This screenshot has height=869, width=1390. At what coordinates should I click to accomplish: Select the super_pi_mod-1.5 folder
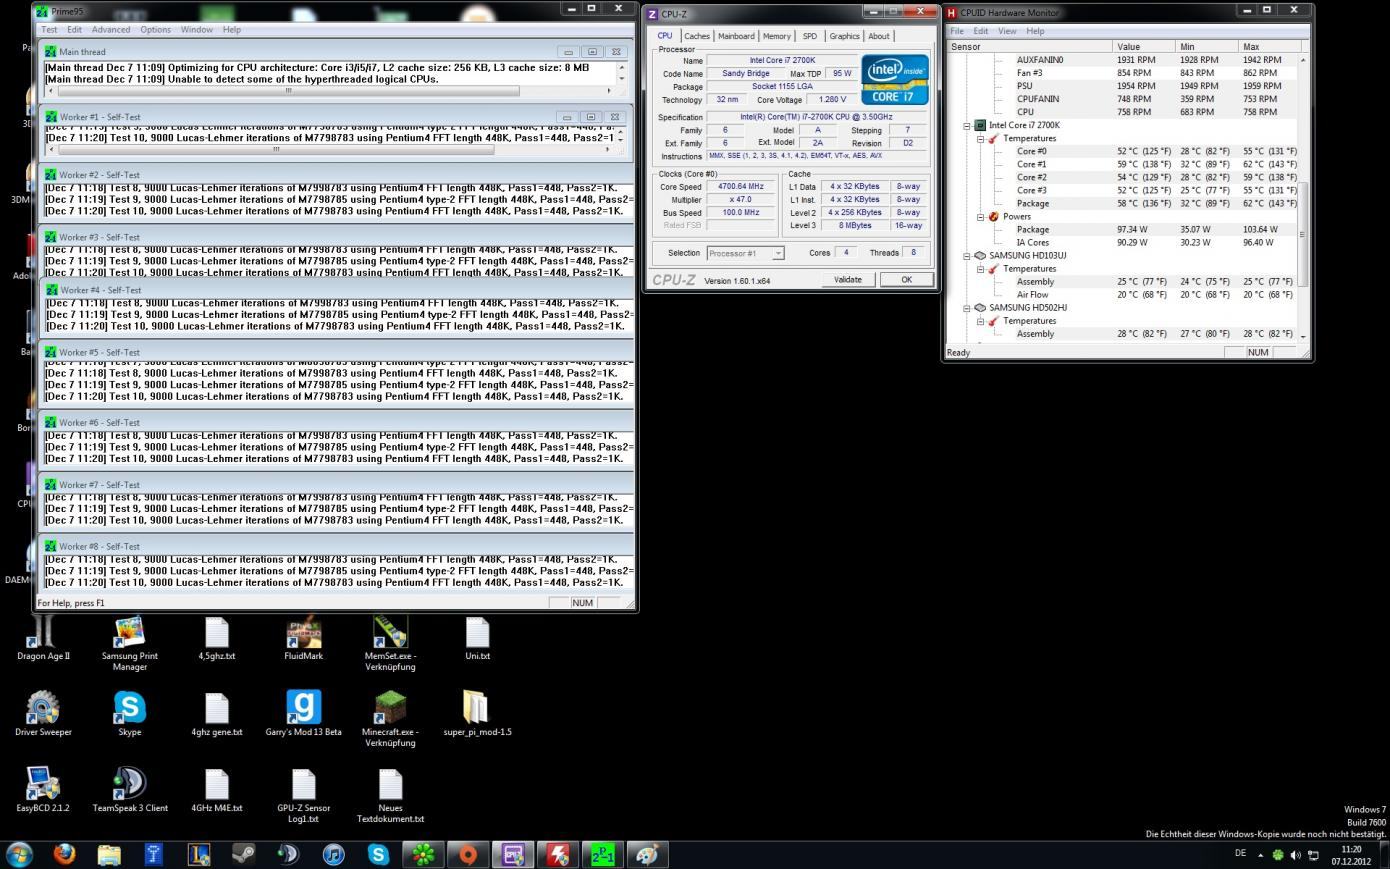point(477,714)
